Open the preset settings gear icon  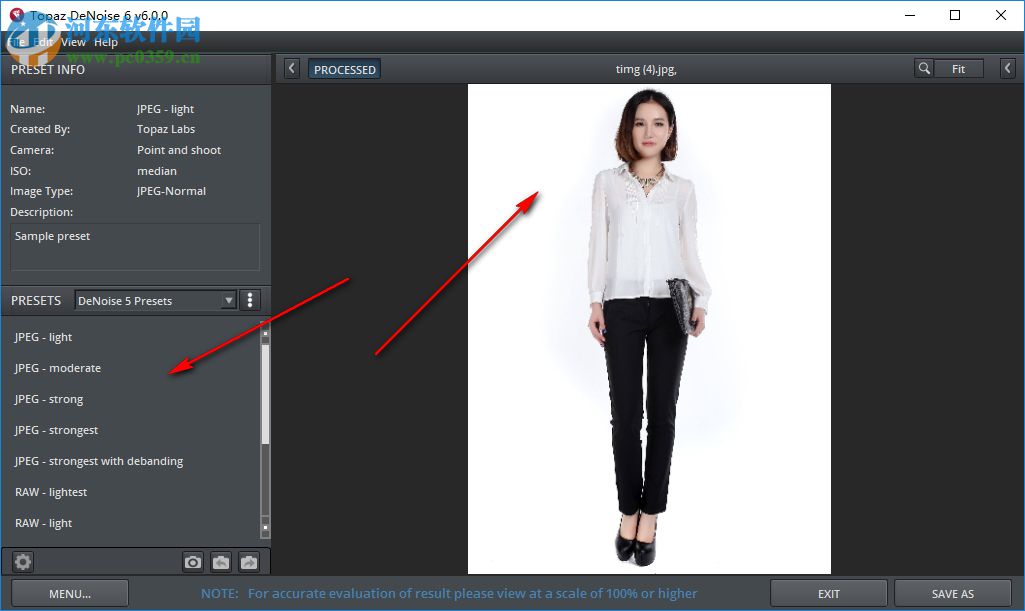[23, 561]
